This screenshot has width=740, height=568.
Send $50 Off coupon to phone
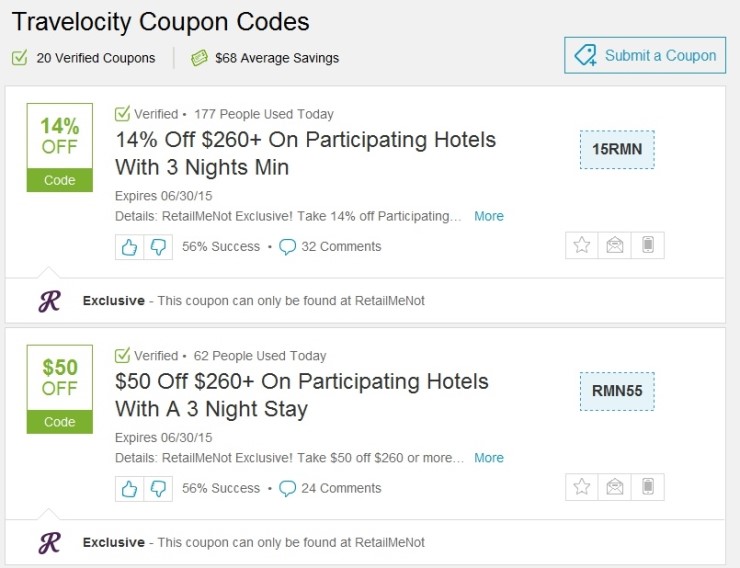[648, 487]
